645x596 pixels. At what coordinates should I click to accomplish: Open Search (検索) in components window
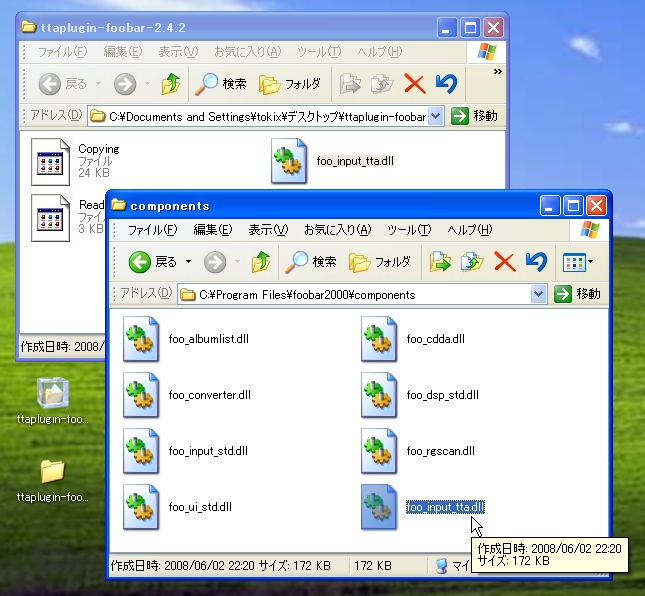(311, 262)
